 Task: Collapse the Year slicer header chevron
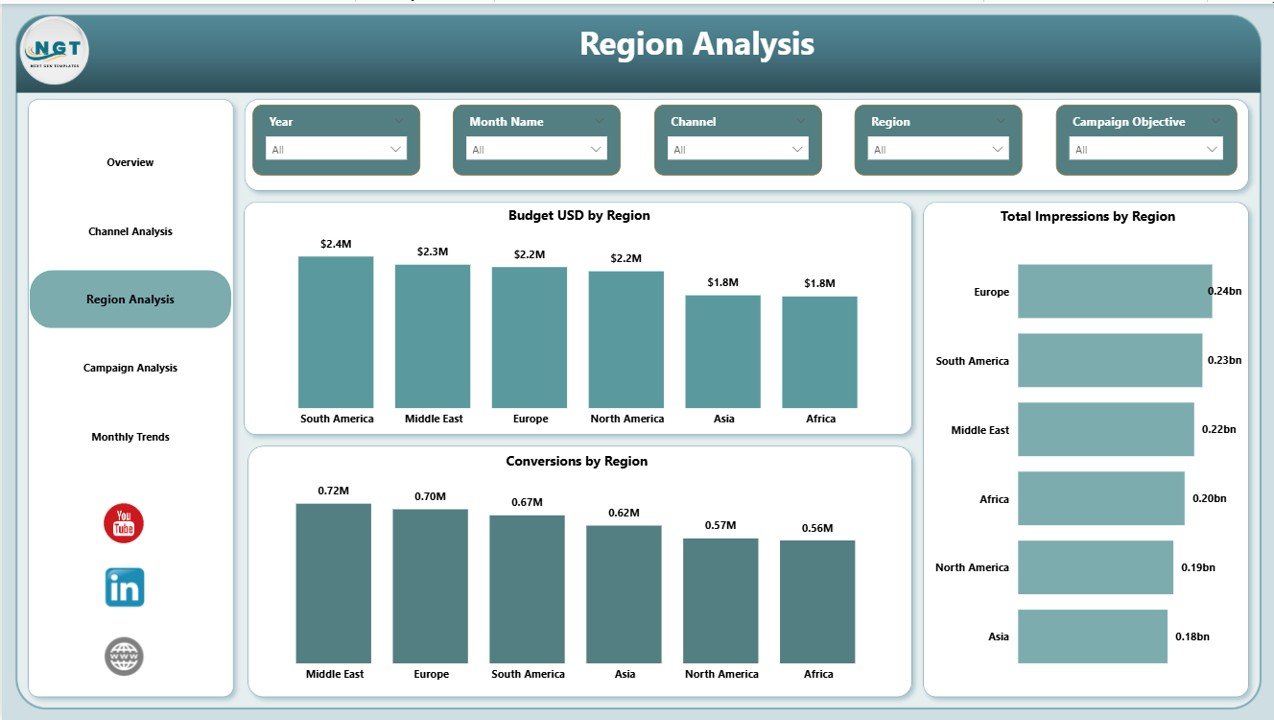tap(400, 121)
